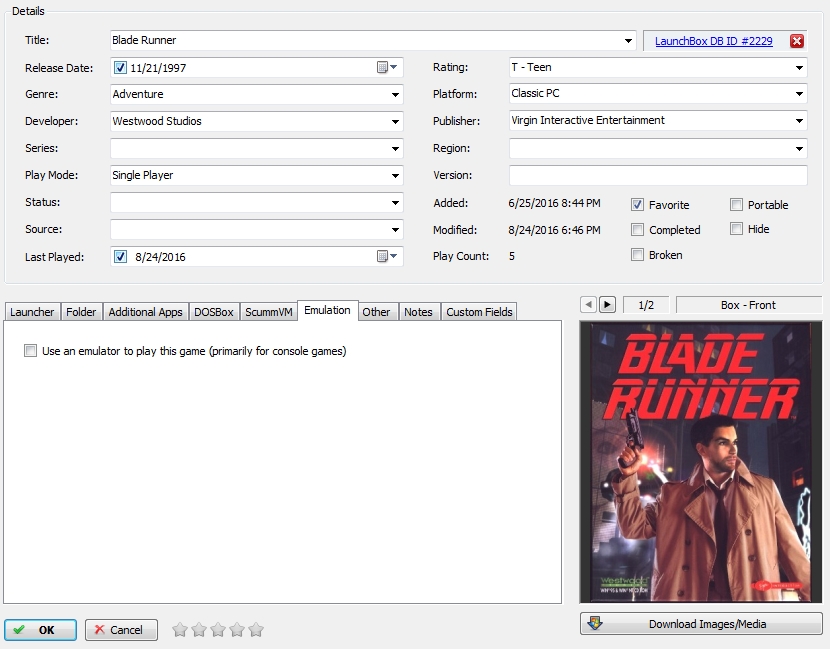Switch to the DOSBox tab
The height and width of the screenshot is (649, 830).
[214, 312]
